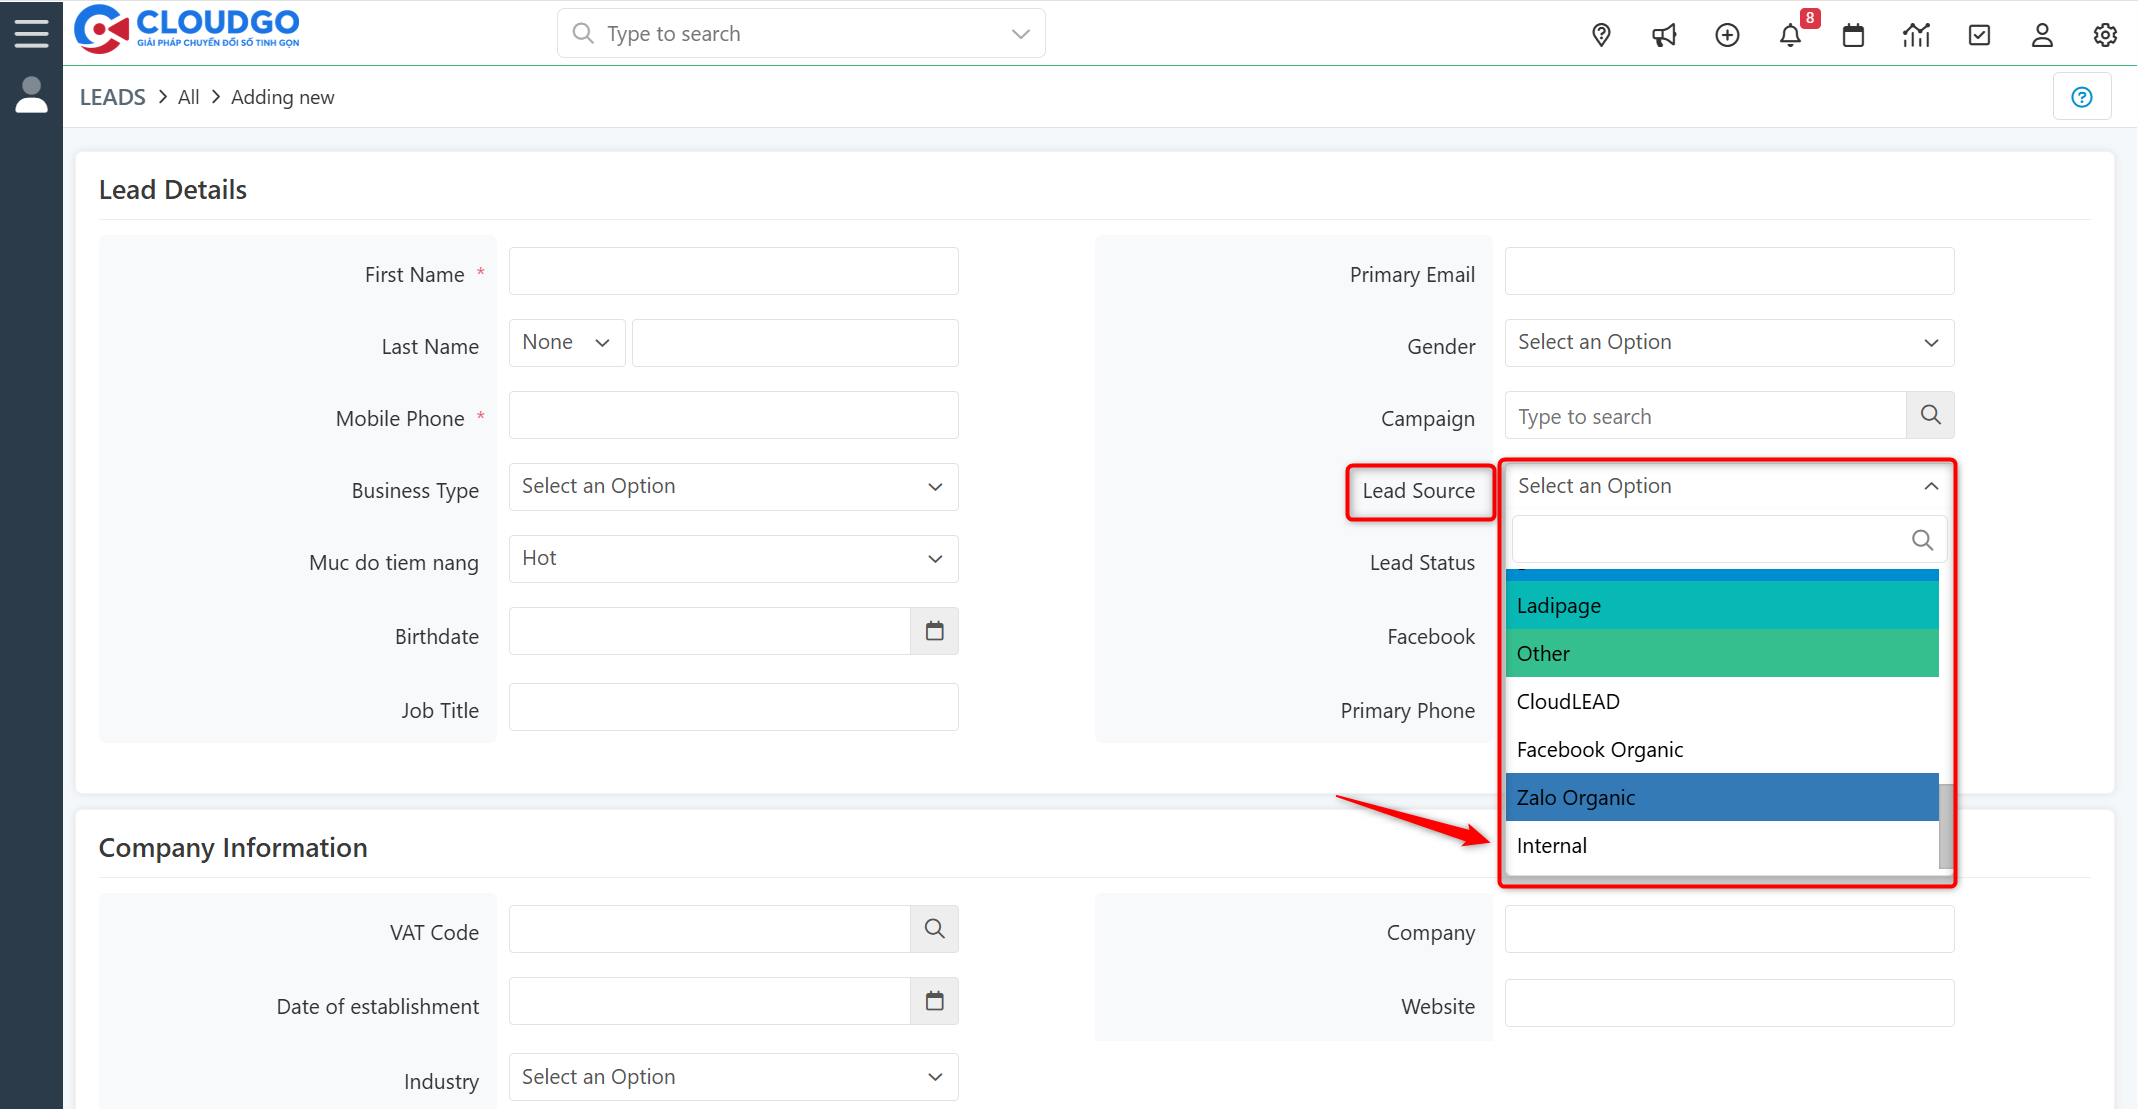Expand the Business Type dropdown
The width and height of the screenshot is (2138, 1109).
point(733,487)
